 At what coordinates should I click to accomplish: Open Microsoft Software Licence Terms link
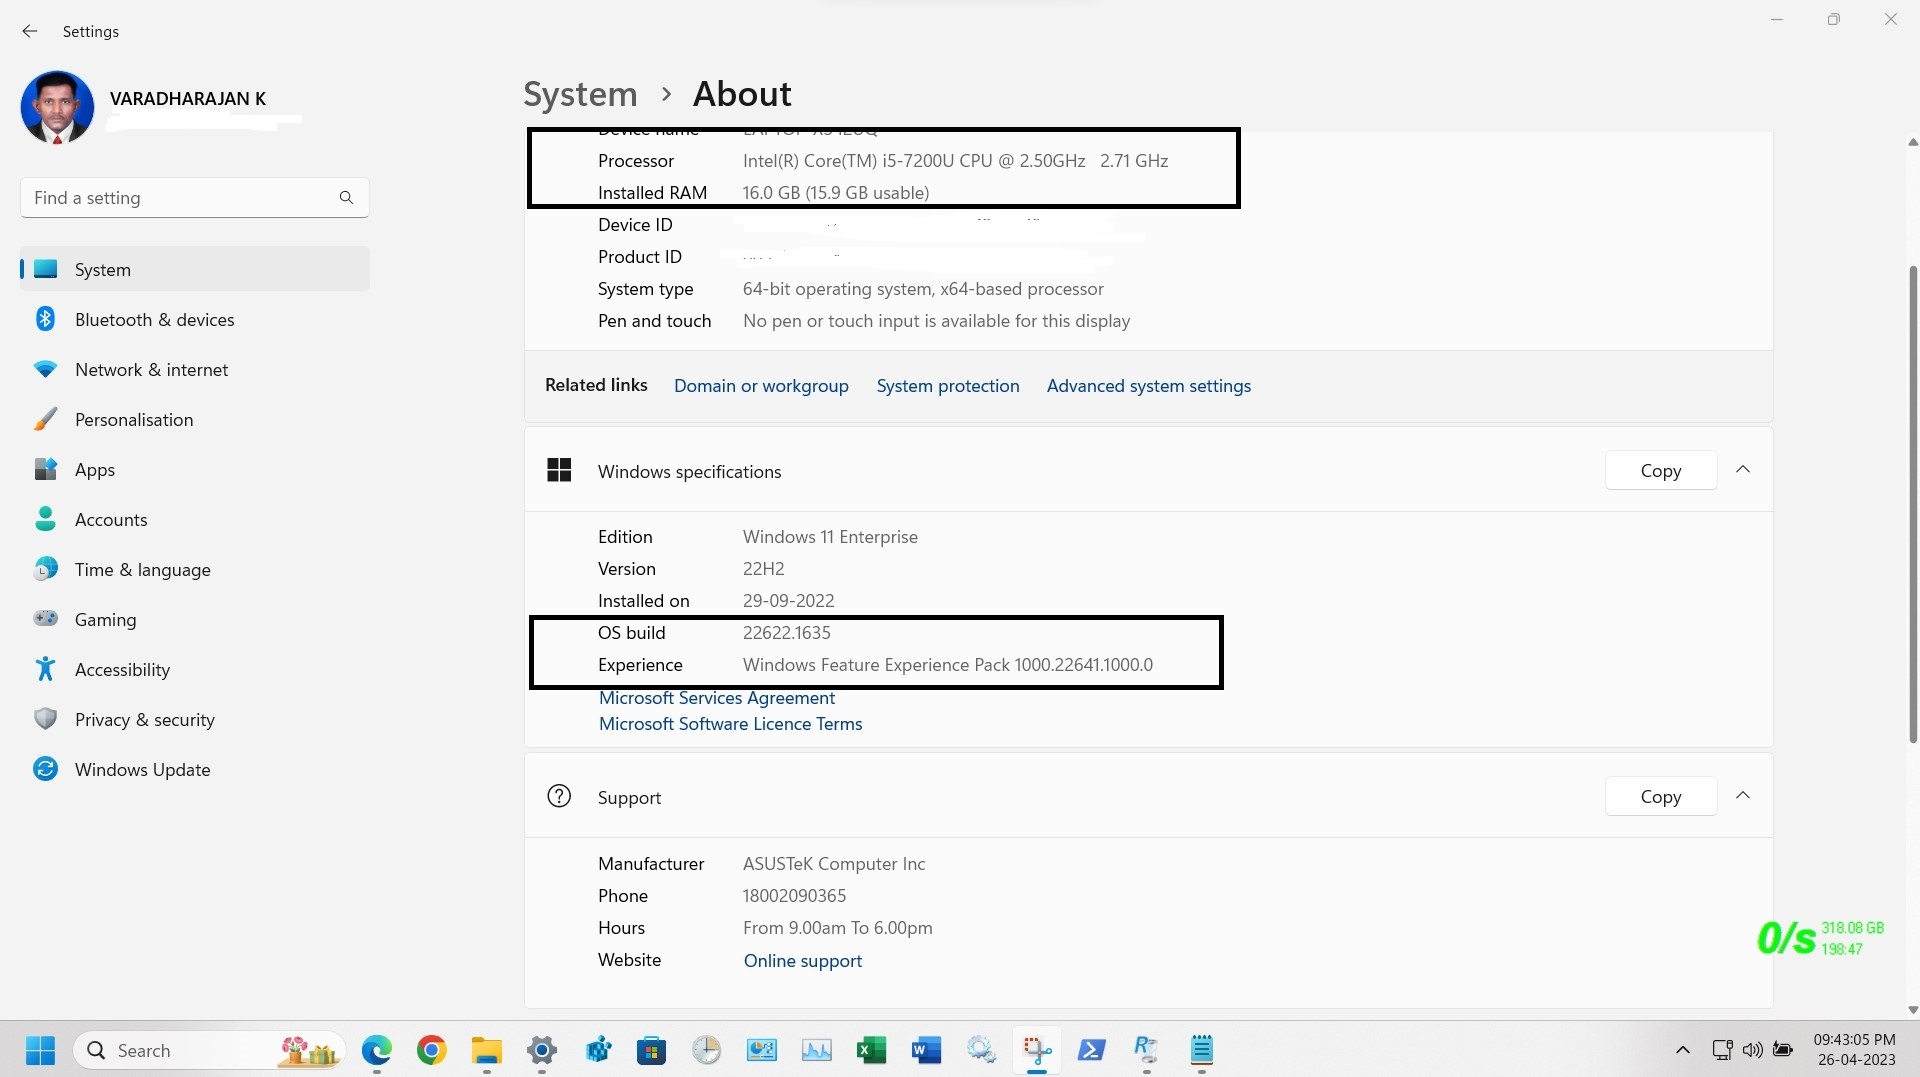click(x=730, y=724)
